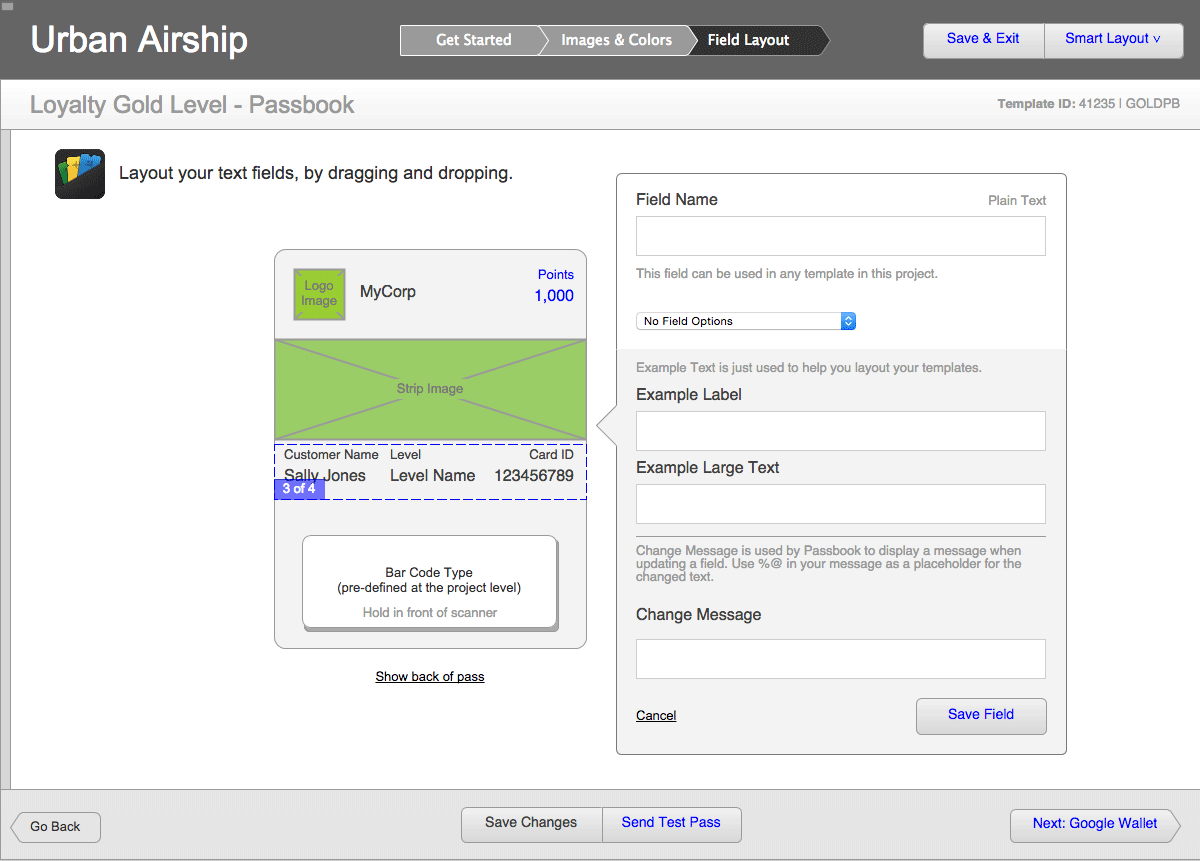Click the Plain Text label
The height and width of the screenshot is (861, 1200).
(x=1017, y=201)
